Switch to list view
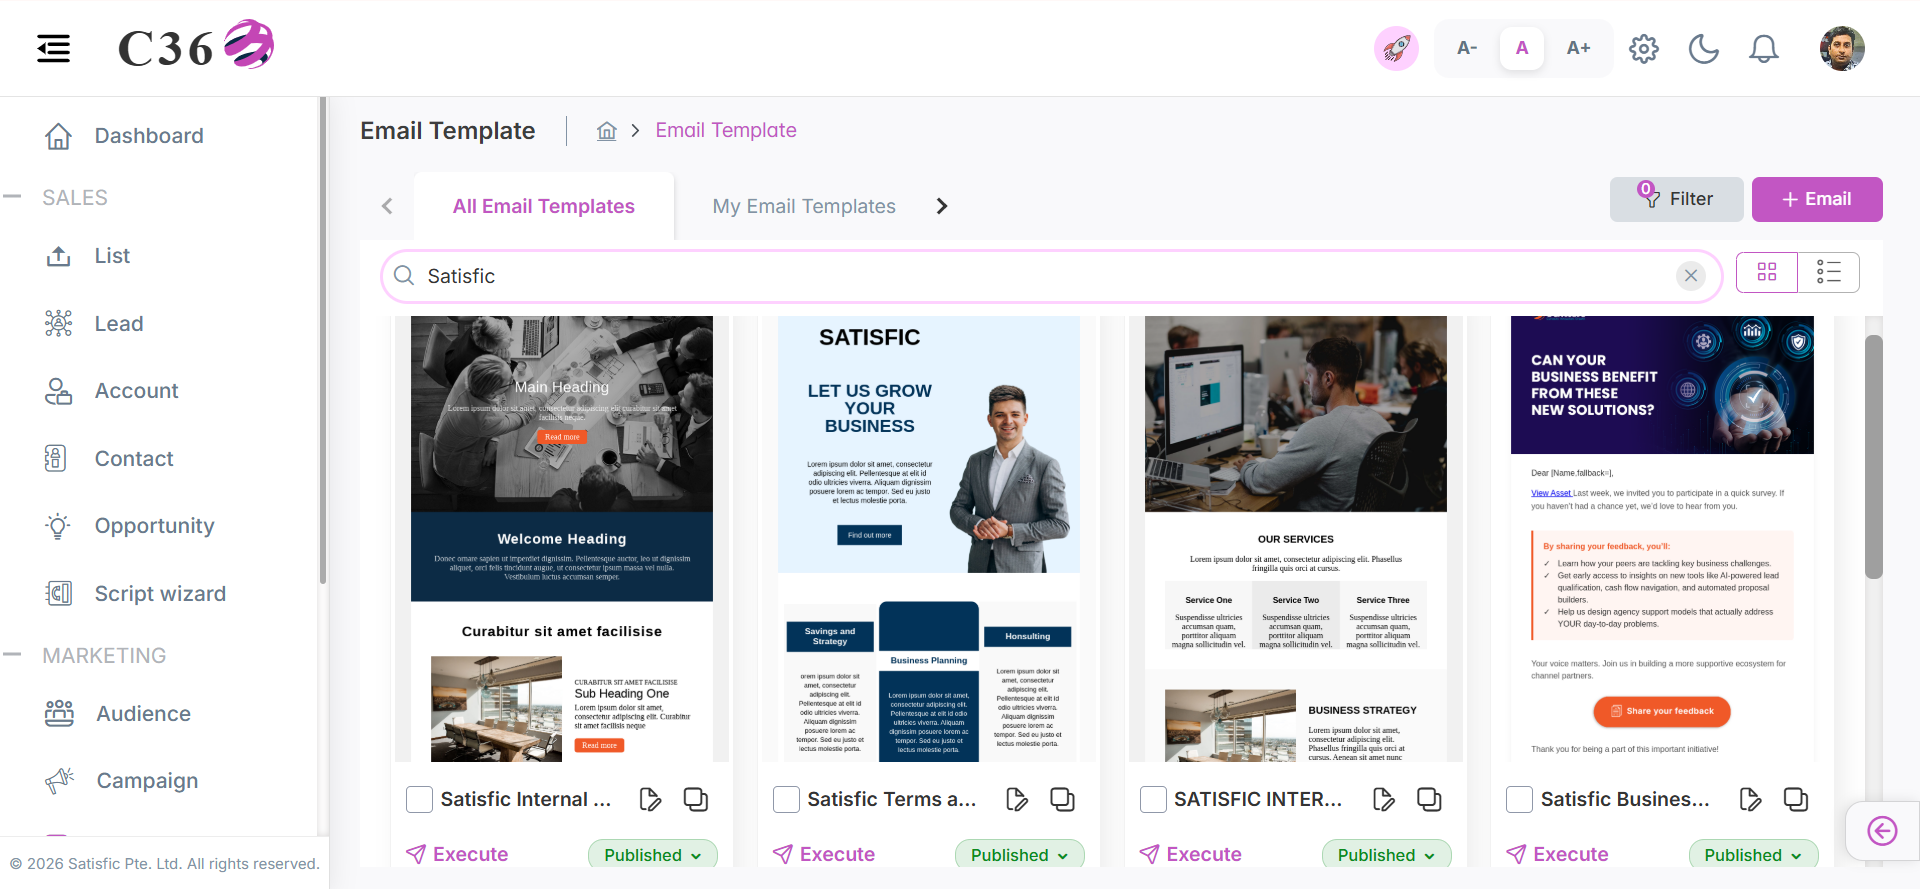 point(1829,272)
